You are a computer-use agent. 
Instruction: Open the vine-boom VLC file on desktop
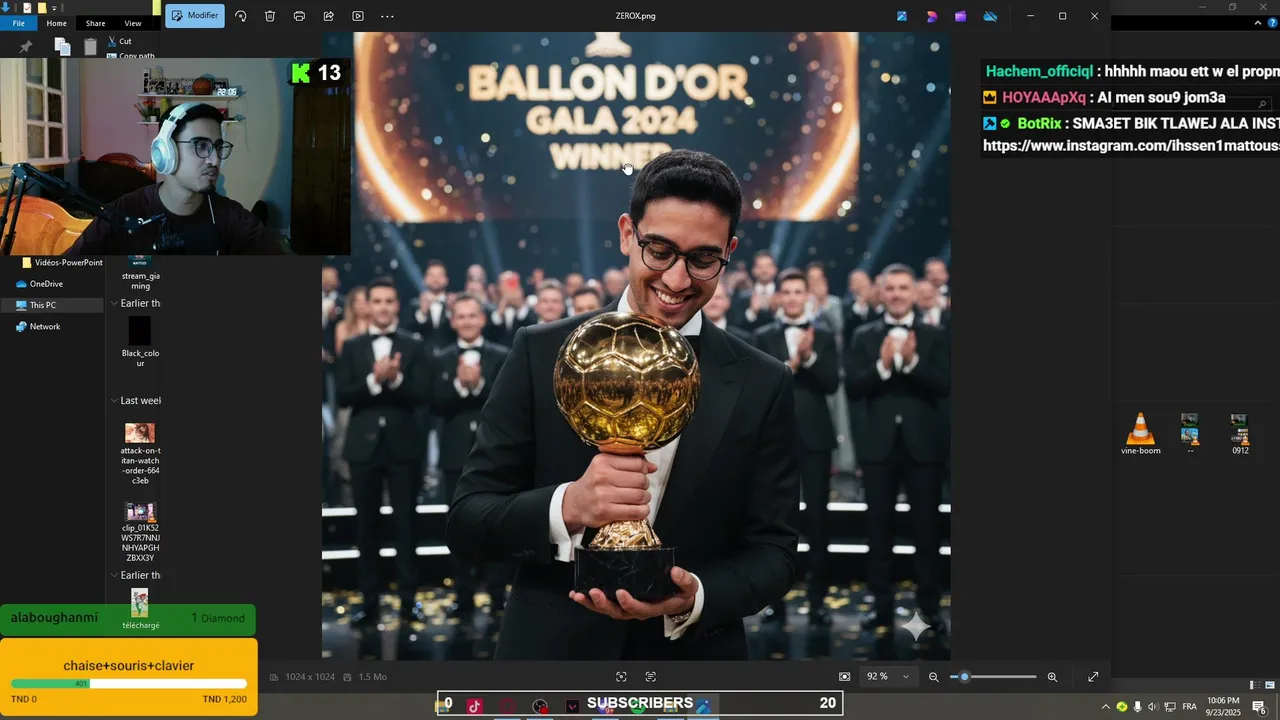1140,434
